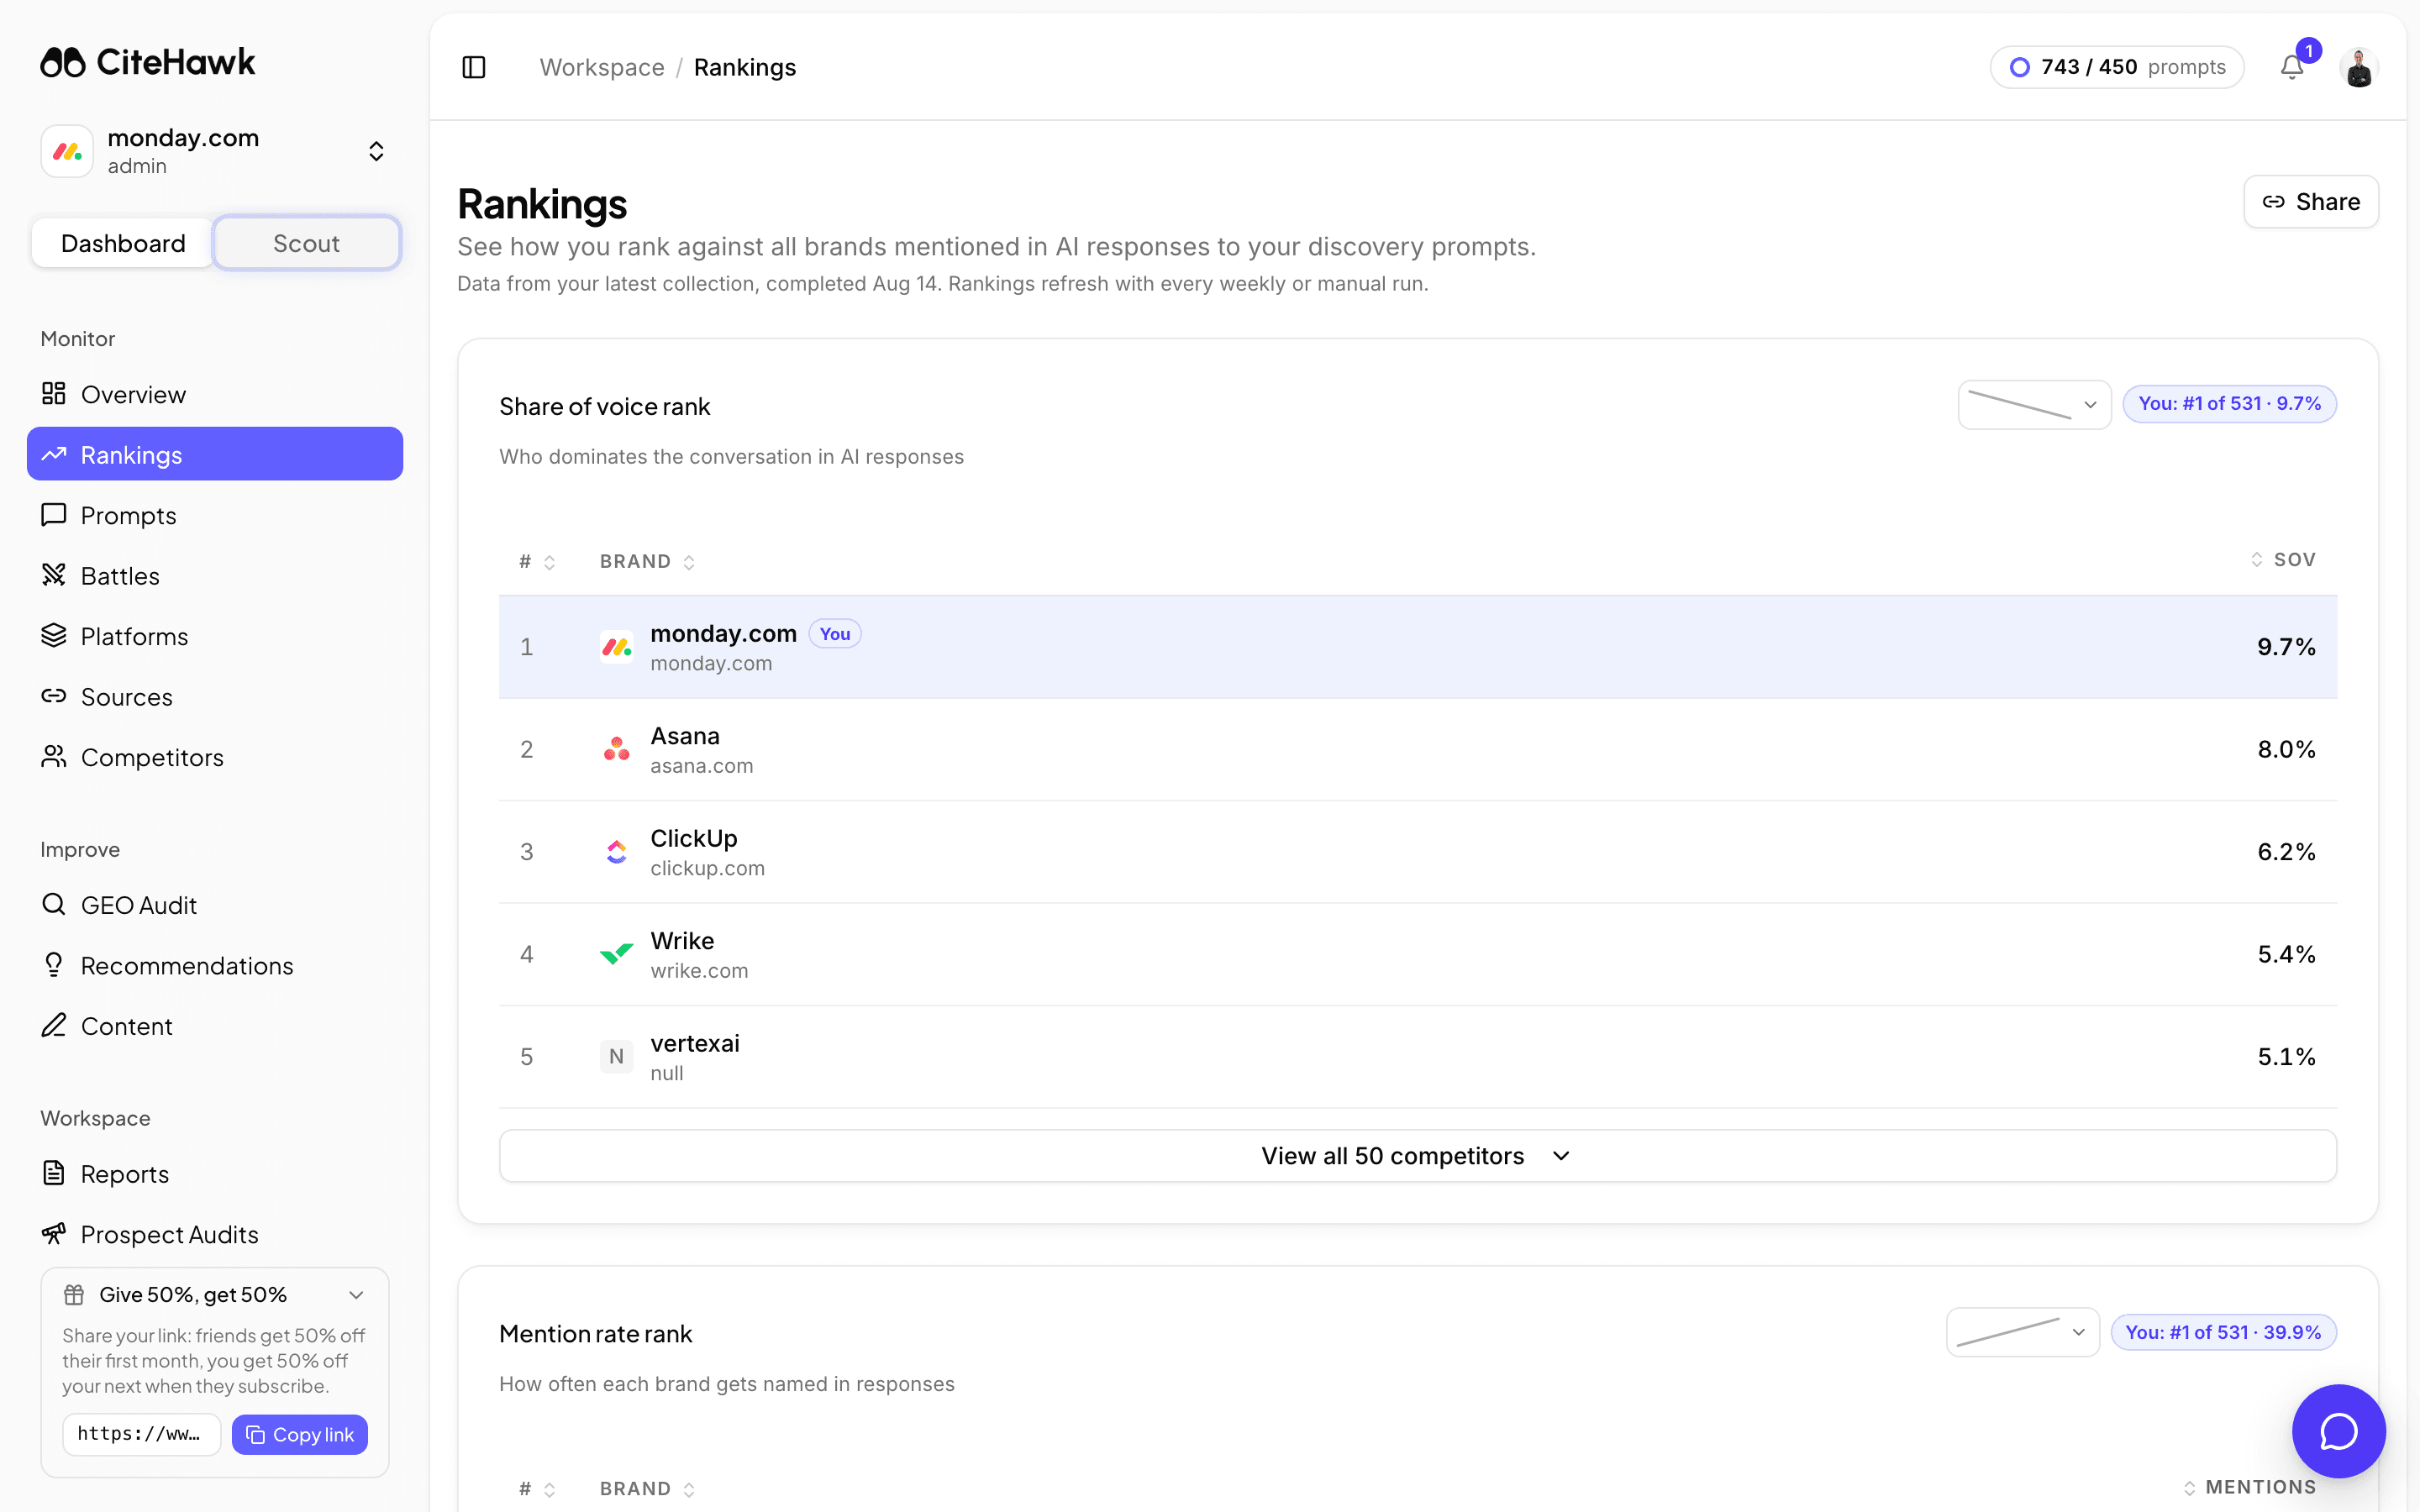
Task: Open Reports under Workspace
Action: pos(215,1174)
